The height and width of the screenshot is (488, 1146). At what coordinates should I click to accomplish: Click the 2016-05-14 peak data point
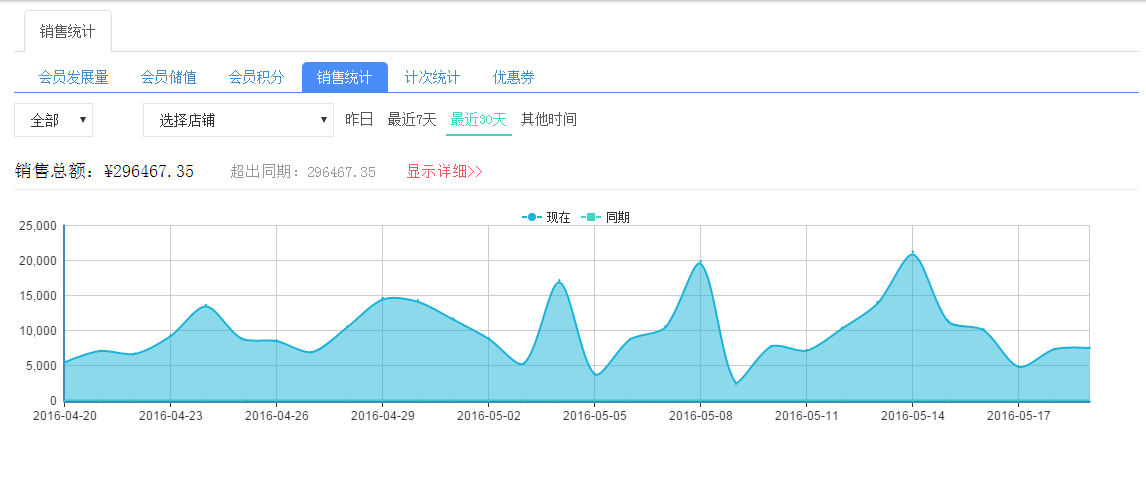912,253
